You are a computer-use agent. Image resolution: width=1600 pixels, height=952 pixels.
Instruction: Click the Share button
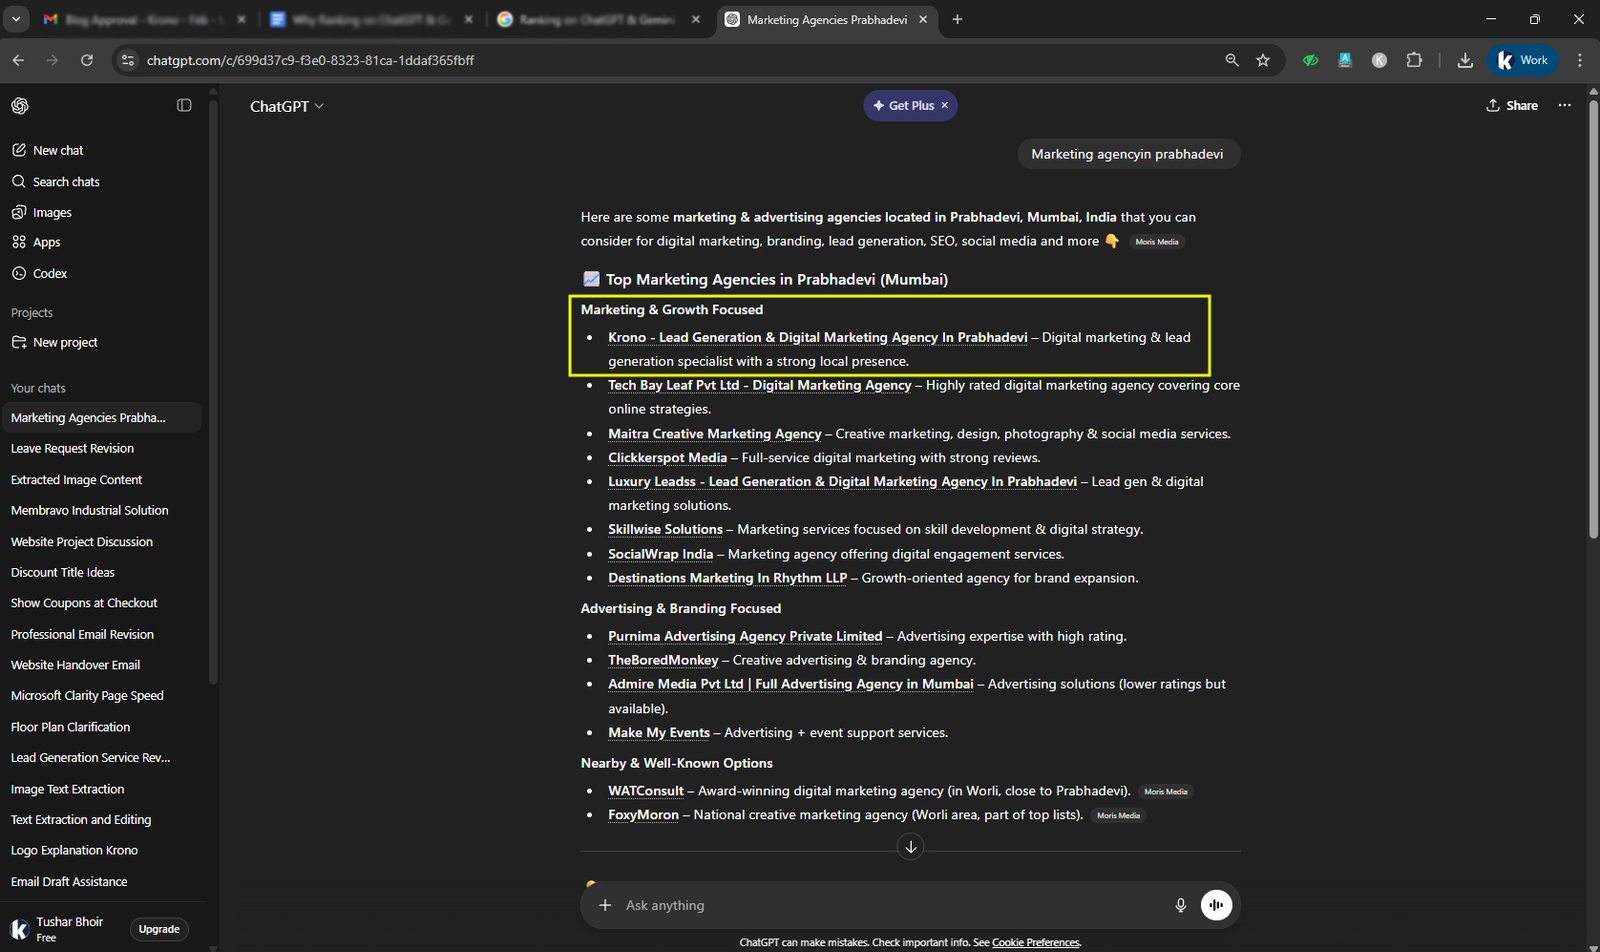click(1512, 106)
